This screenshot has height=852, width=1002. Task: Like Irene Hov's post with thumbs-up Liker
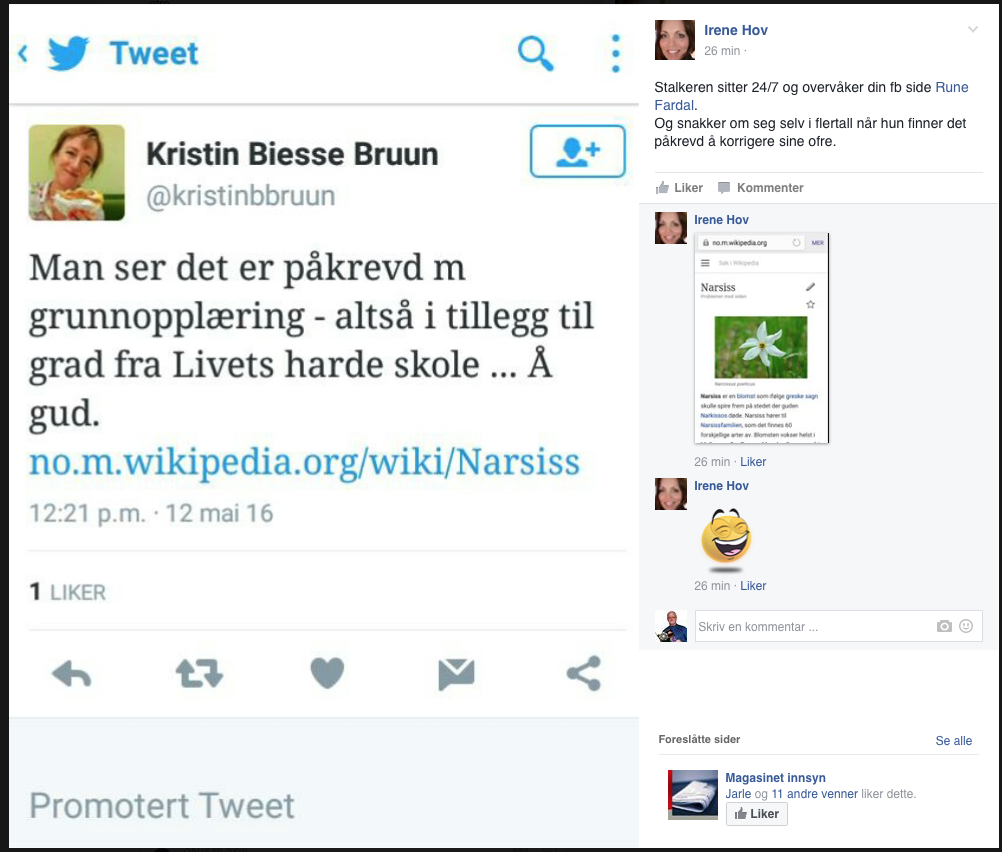click(679, 188)
